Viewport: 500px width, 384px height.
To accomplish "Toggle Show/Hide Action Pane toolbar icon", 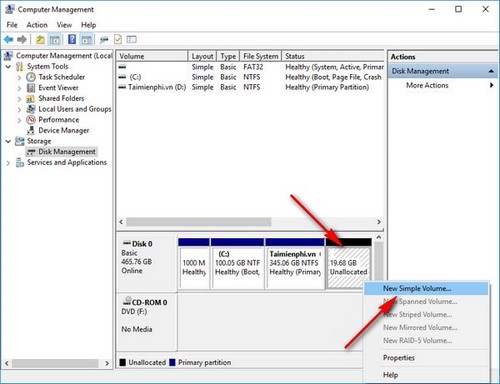I will click(86, 40).
